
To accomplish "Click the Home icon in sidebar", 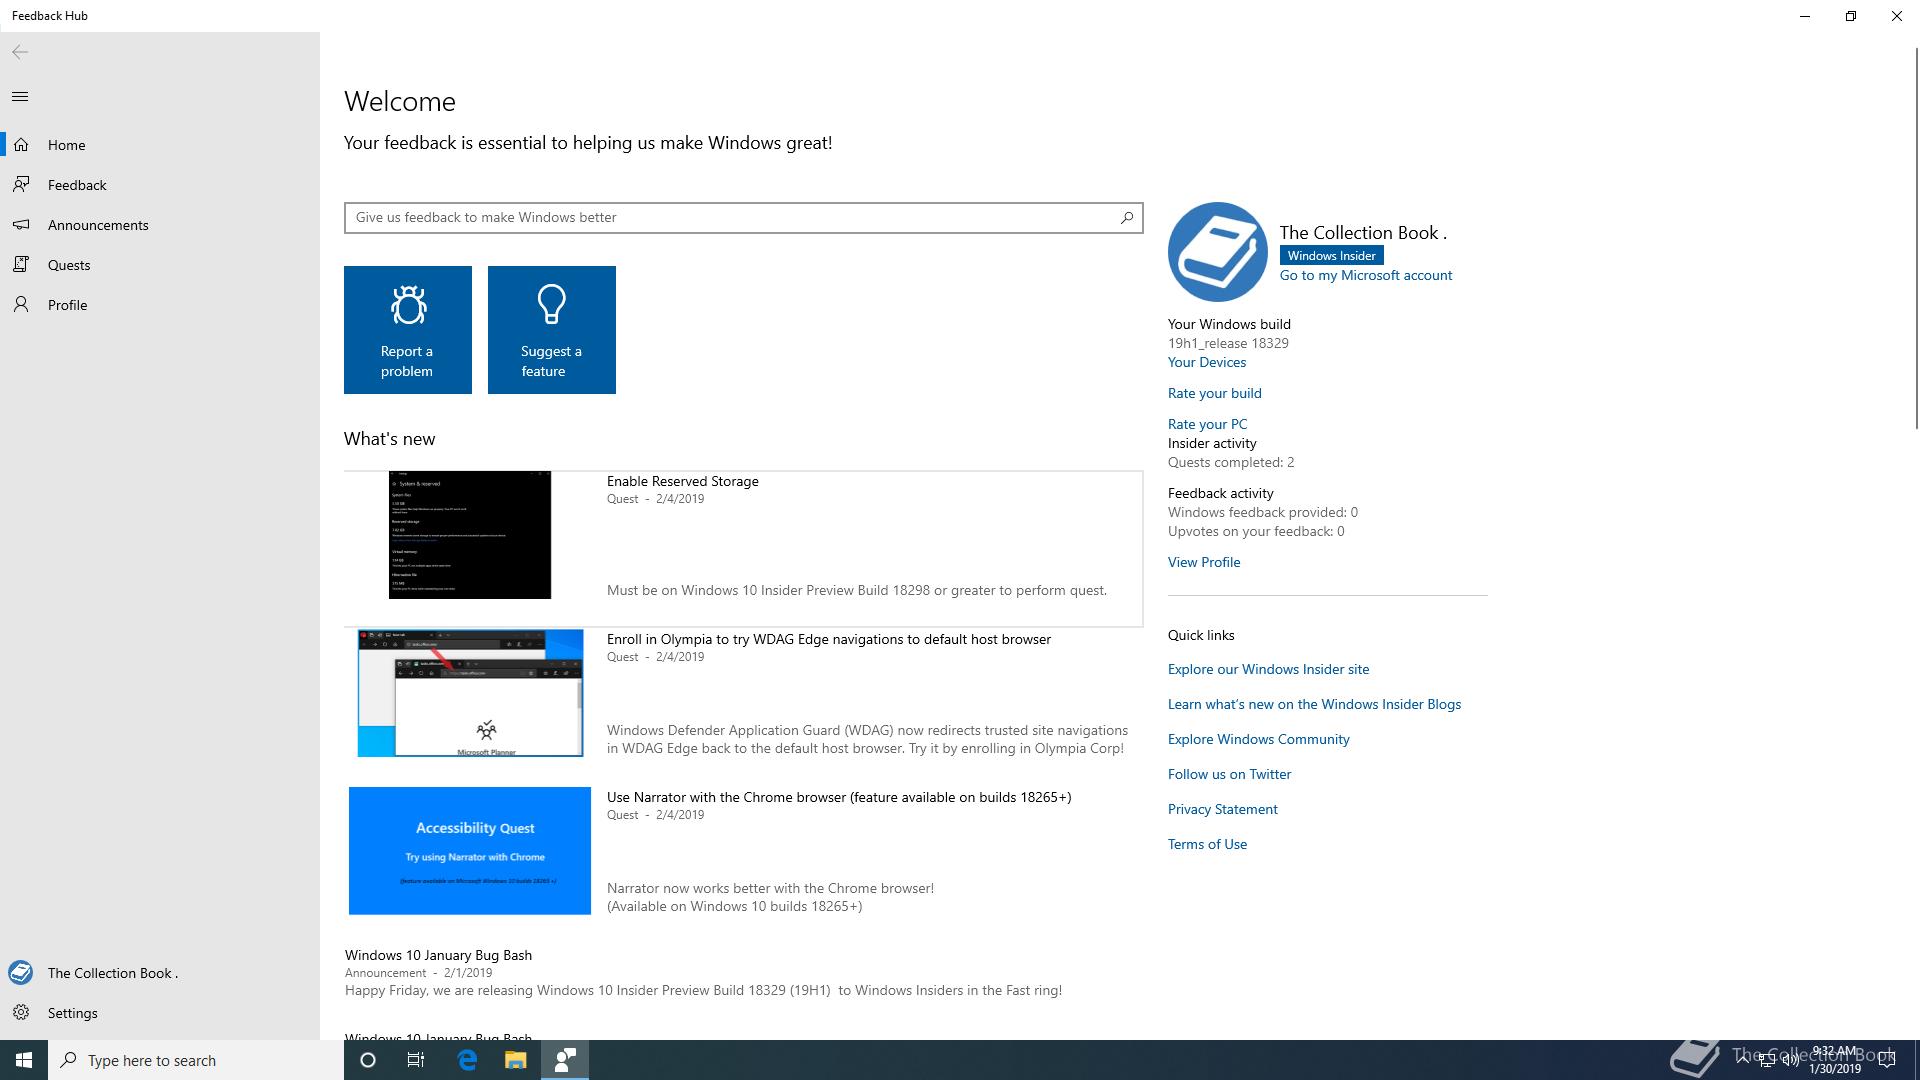I will click(x=21, y=144).
